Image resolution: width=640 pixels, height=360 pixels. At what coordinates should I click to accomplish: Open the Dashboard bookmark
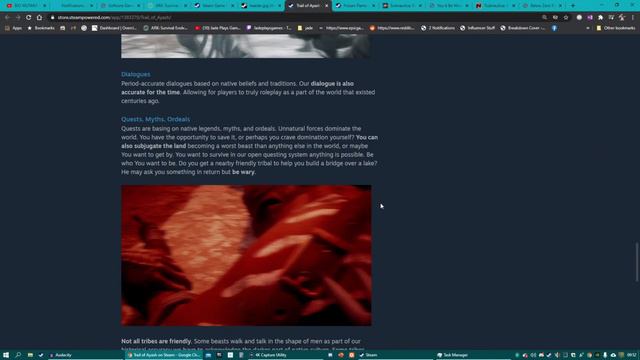pyautogui.click(x=114, y=28)
